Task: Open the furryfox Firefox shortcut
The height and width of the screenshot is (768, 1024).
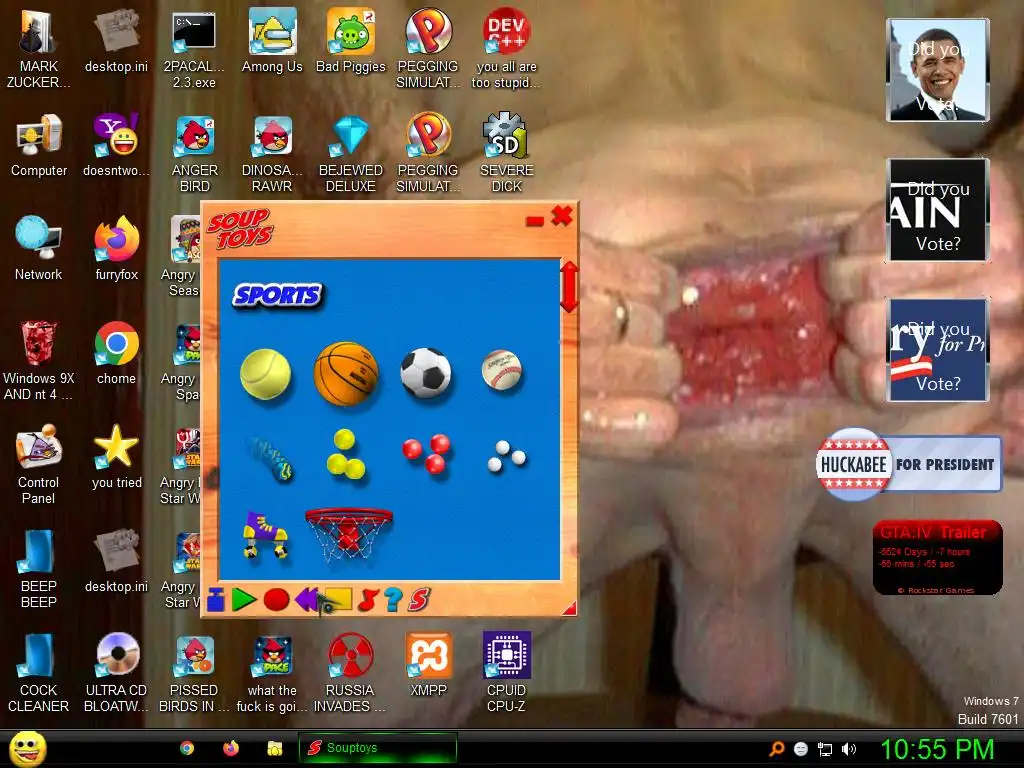Action: pyautogui.click(x=116, y=249)
